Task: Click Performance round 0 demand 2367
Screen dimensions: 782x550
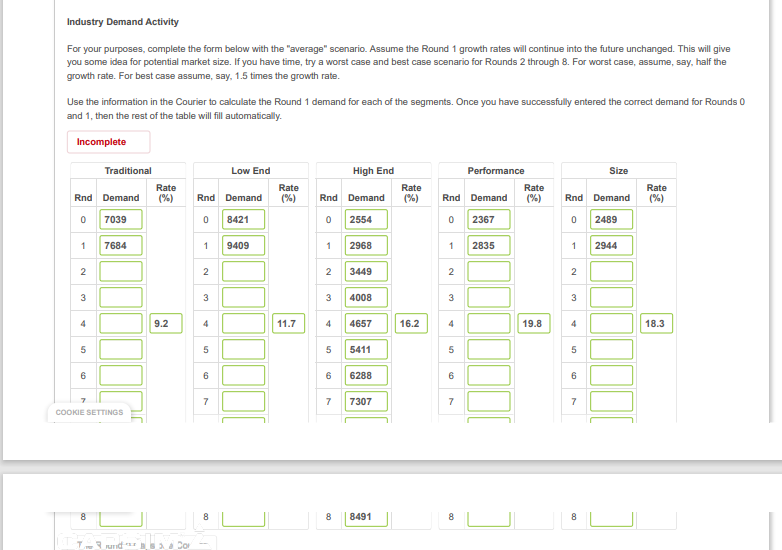Action: (x=489, y=219)
